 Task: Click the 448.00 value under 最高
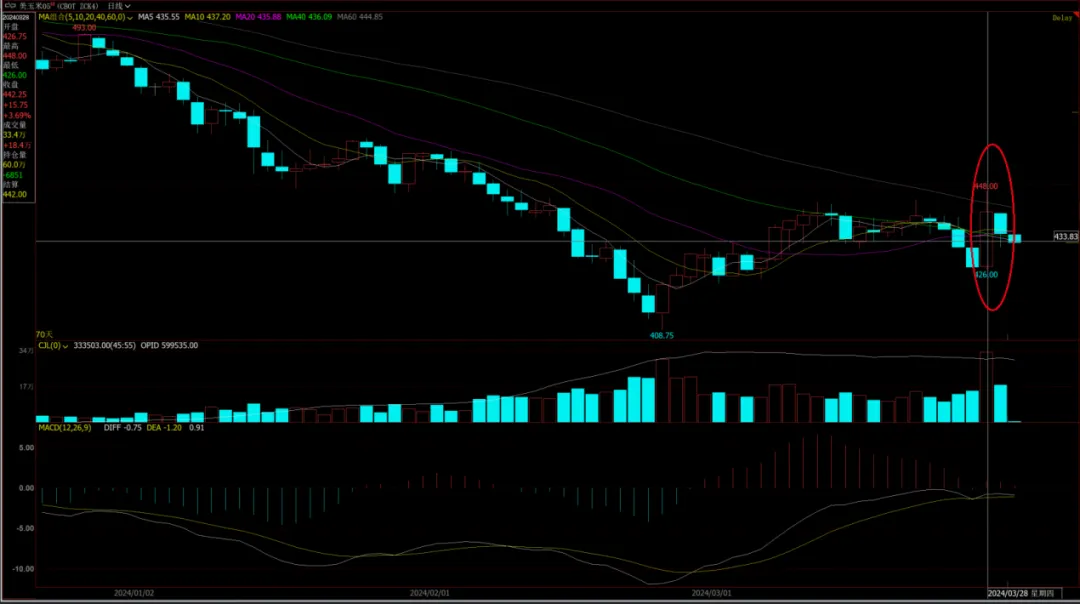pos(14,56)
